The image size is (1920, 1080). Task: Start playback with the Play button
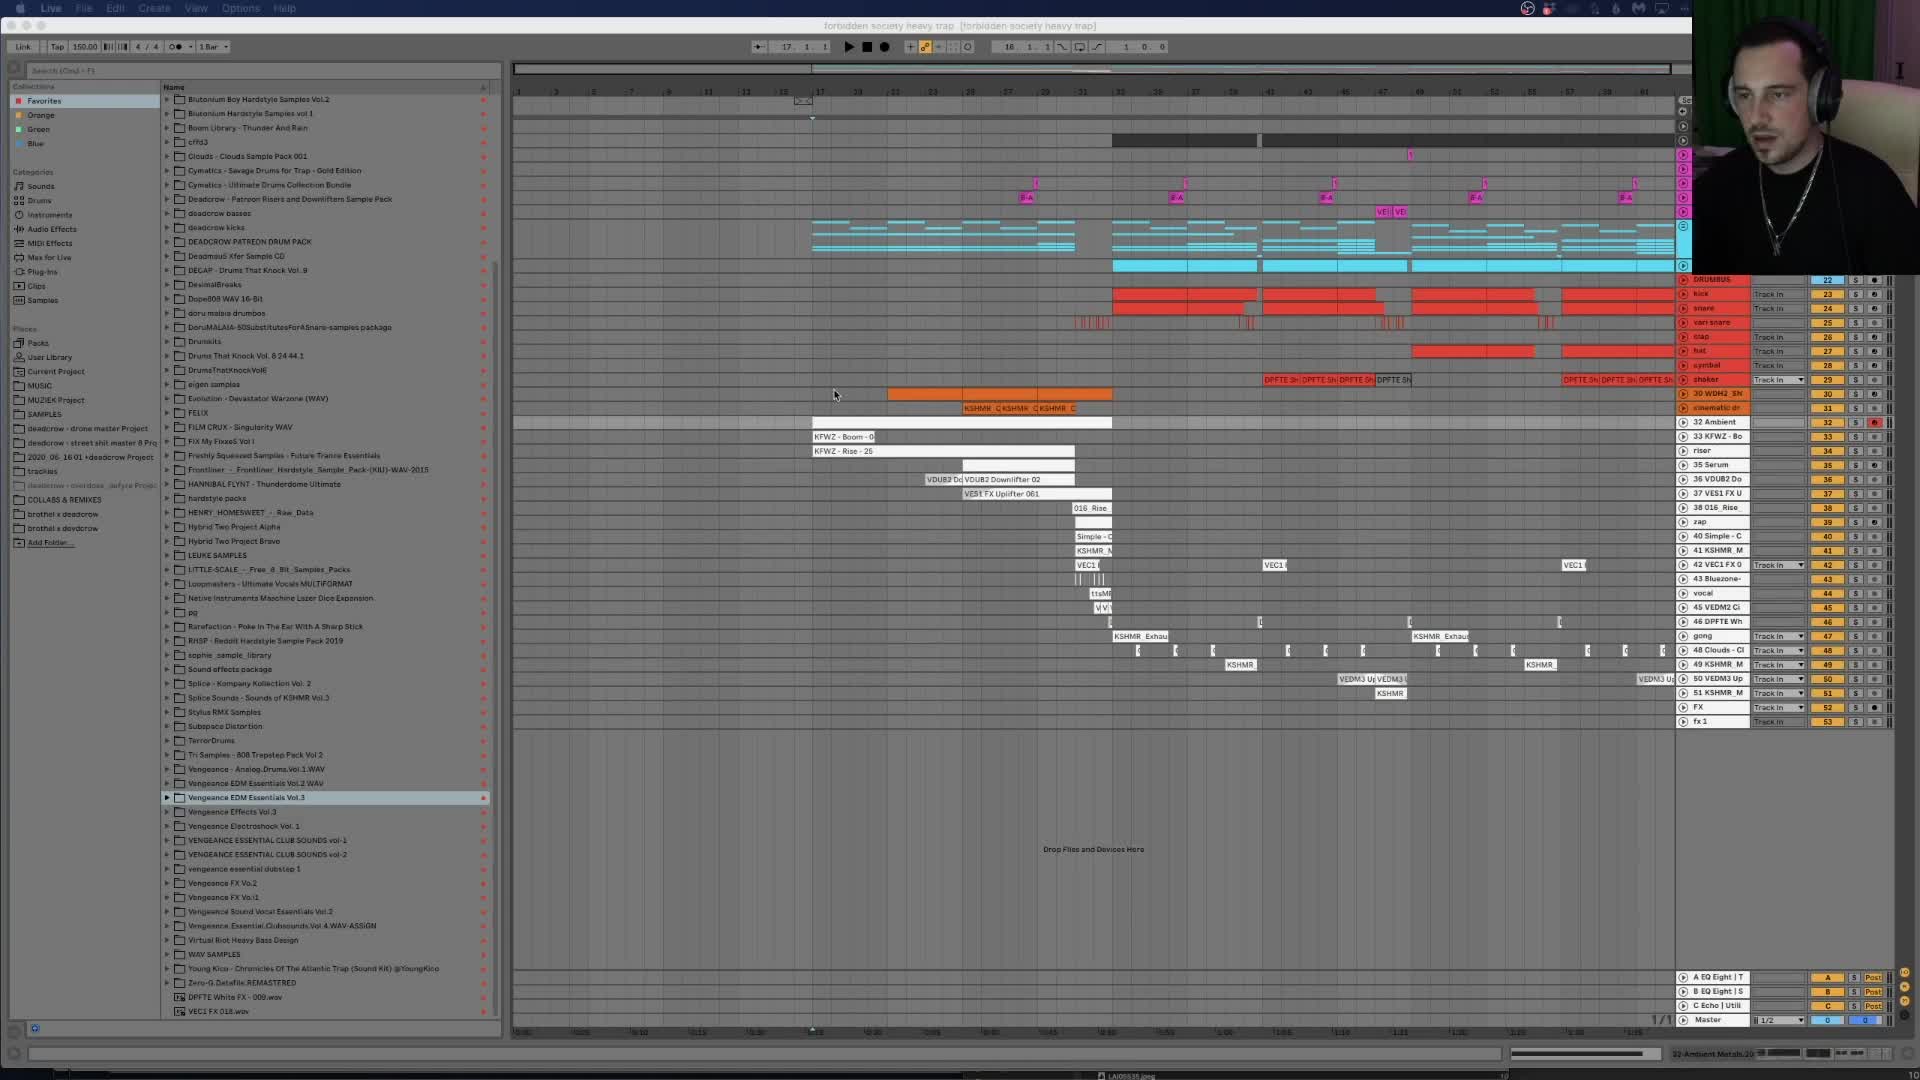[x=849, y=47]
